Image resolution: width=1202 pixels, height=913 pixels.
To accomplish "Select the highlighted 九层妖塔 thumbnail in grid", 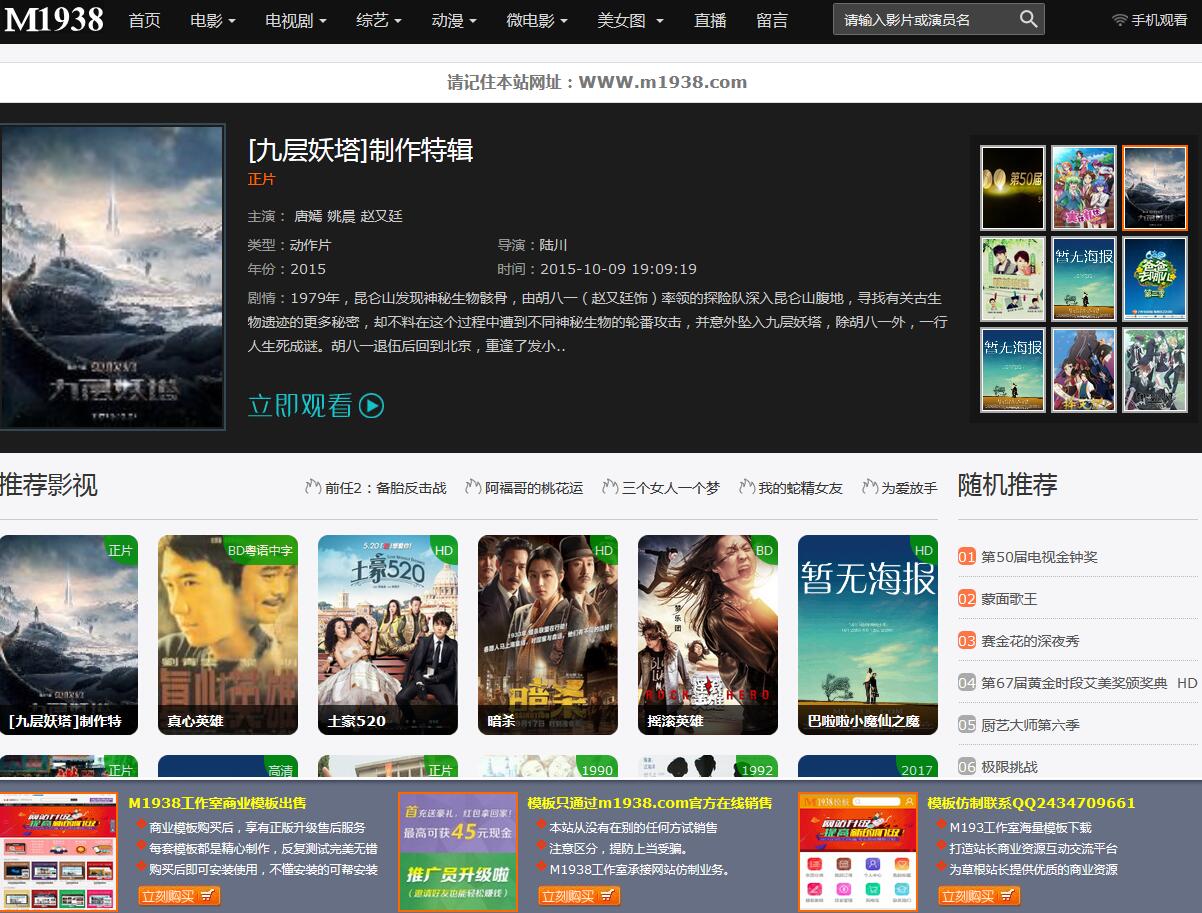I will [x=1155, y=188].
